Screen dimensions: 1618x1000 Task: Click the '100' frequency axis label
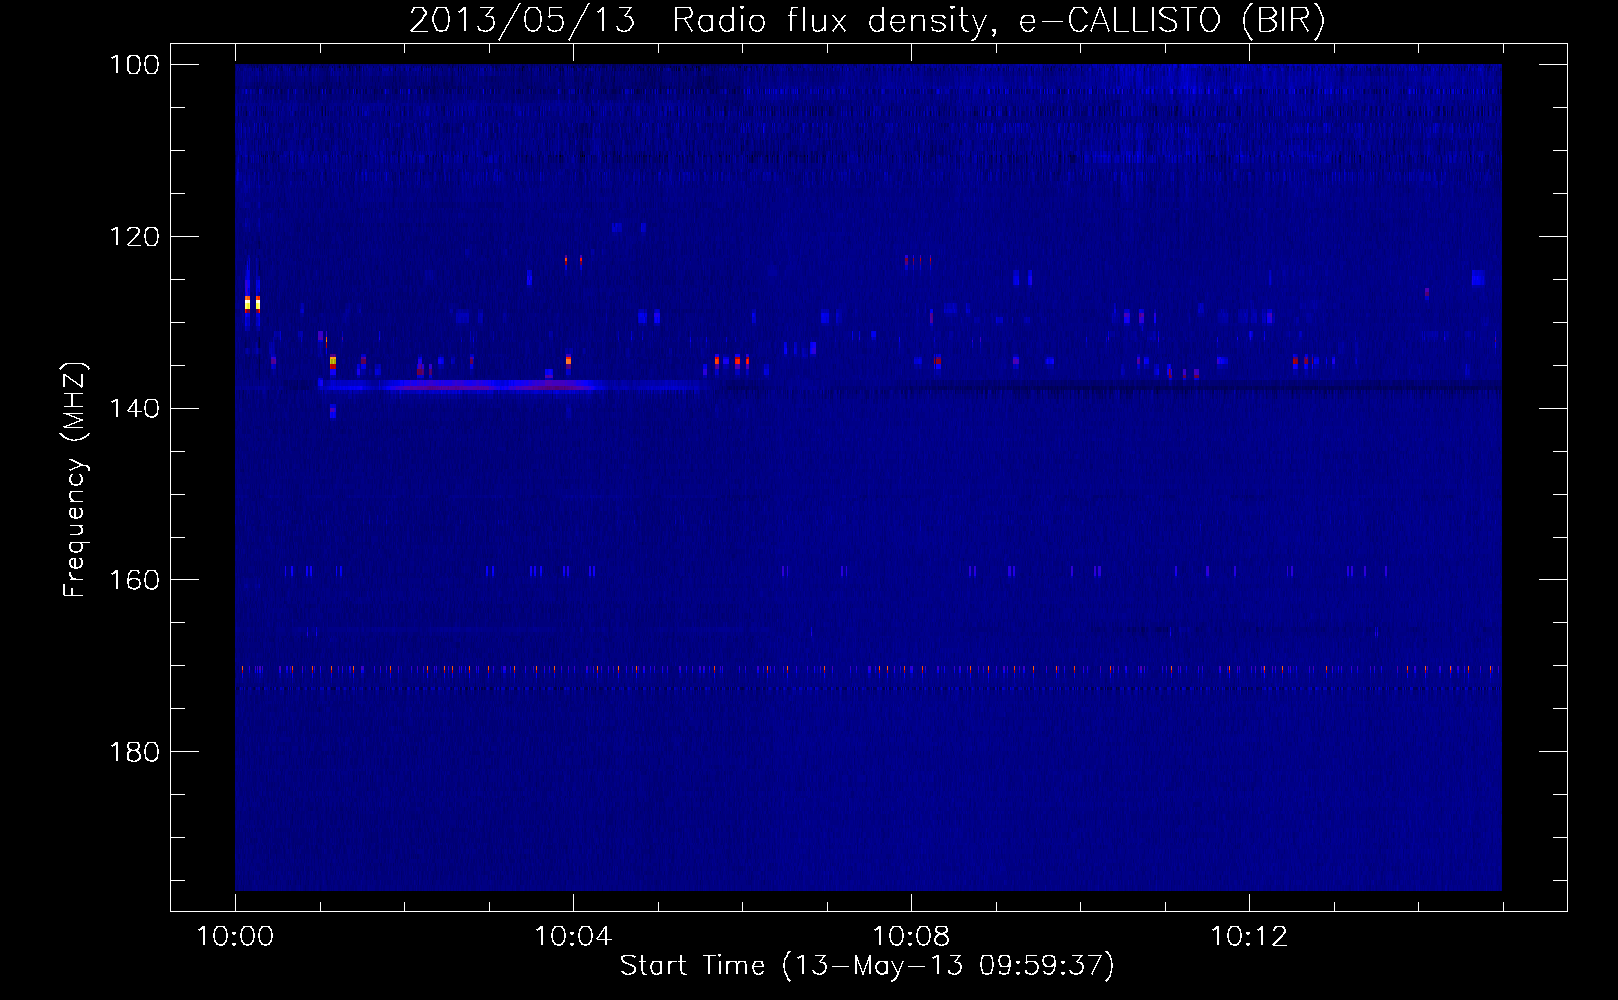(x=135, y=65)
